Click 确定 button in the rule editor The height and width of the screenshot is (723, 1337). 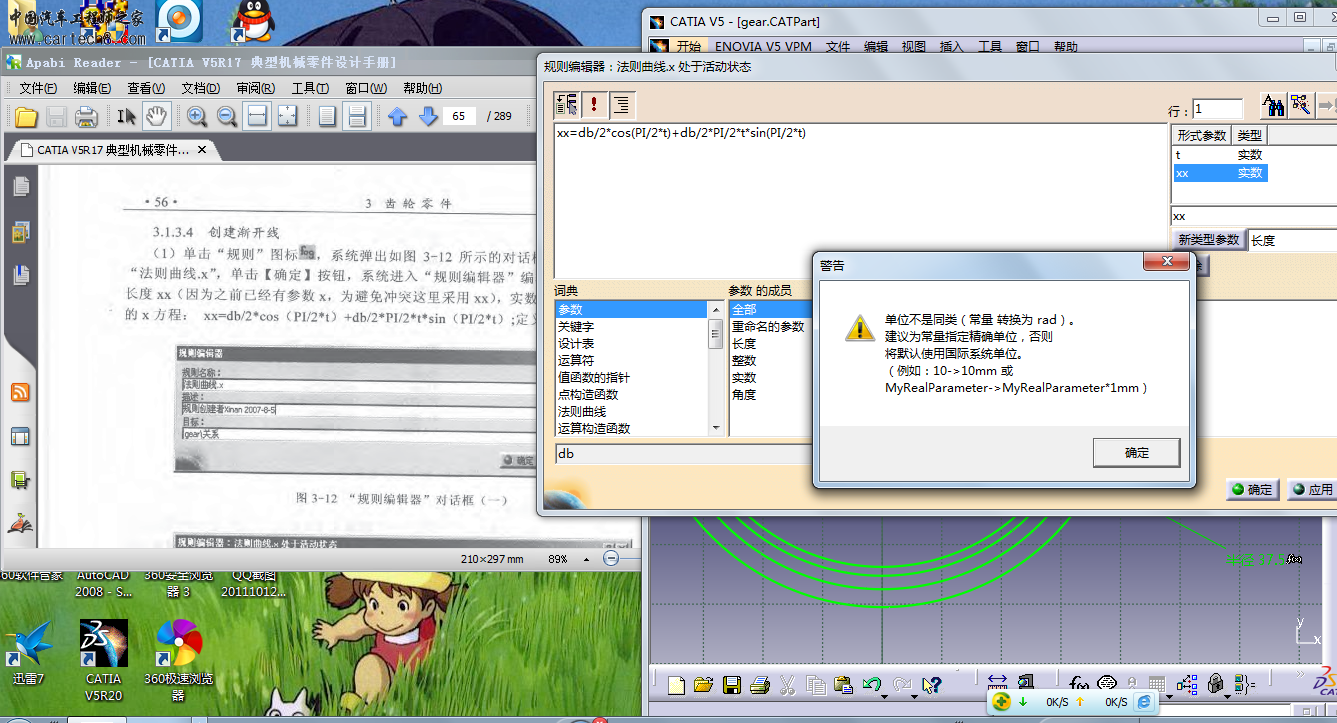[x=1252, y=490]
